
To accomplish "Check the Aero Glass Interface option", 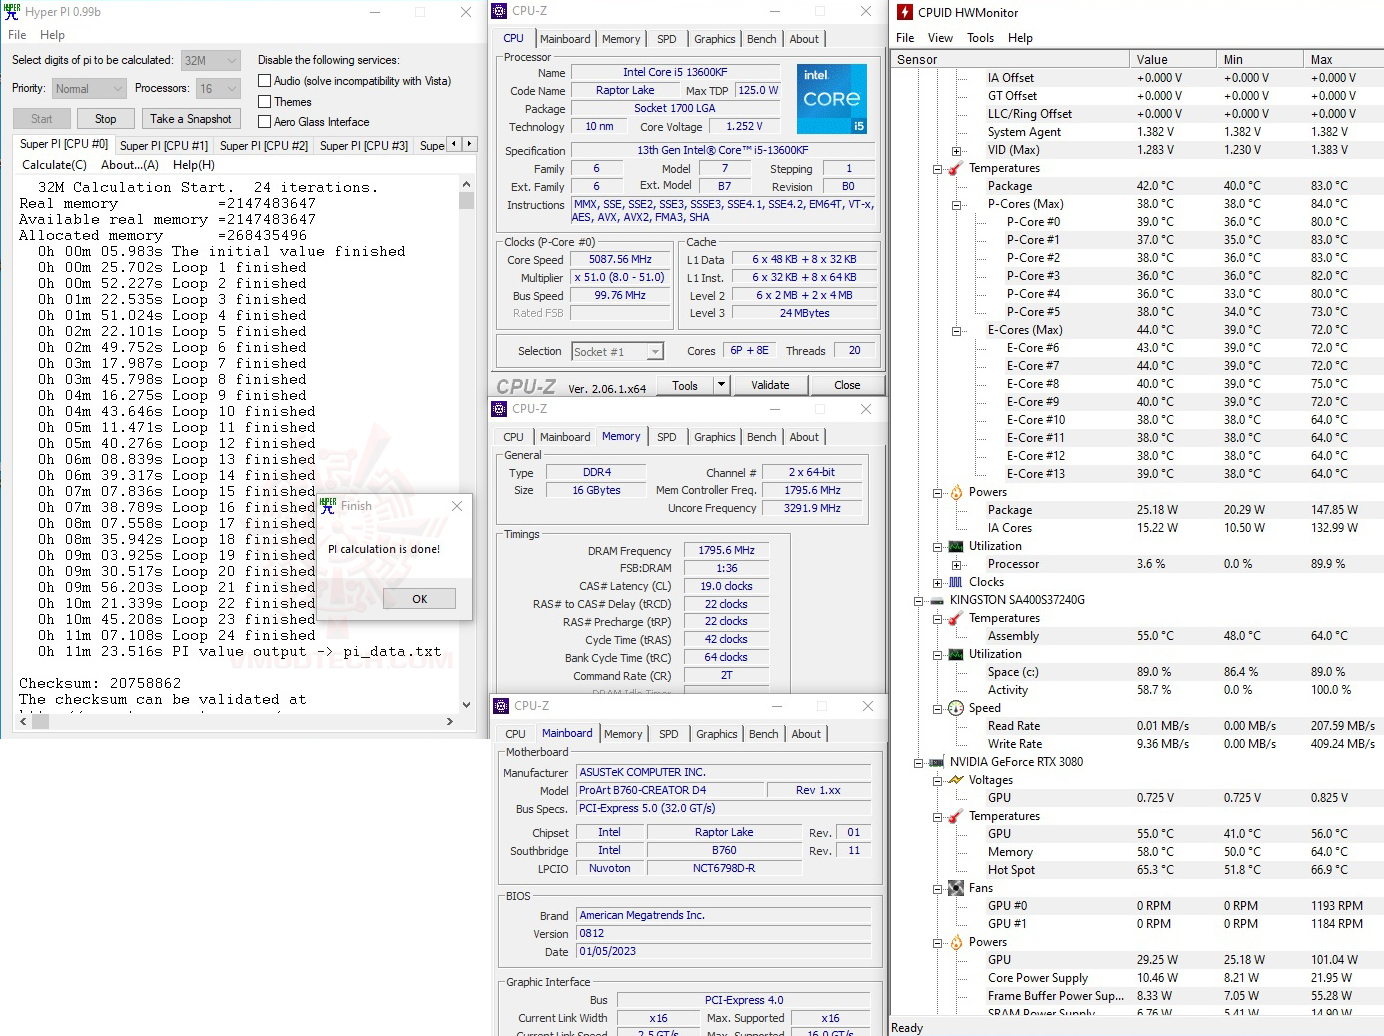I will click(x=265, y=122).
